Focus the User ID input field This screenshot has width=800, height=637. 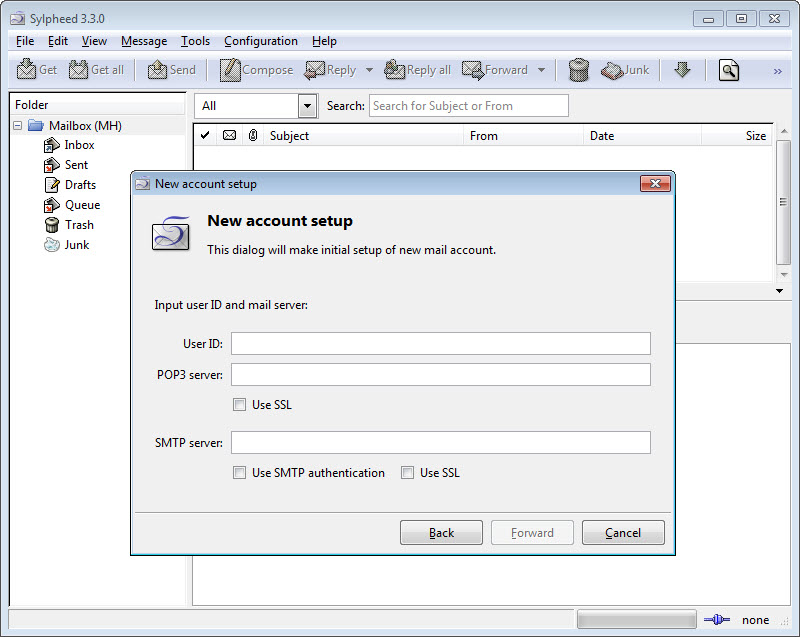(441, 343)
